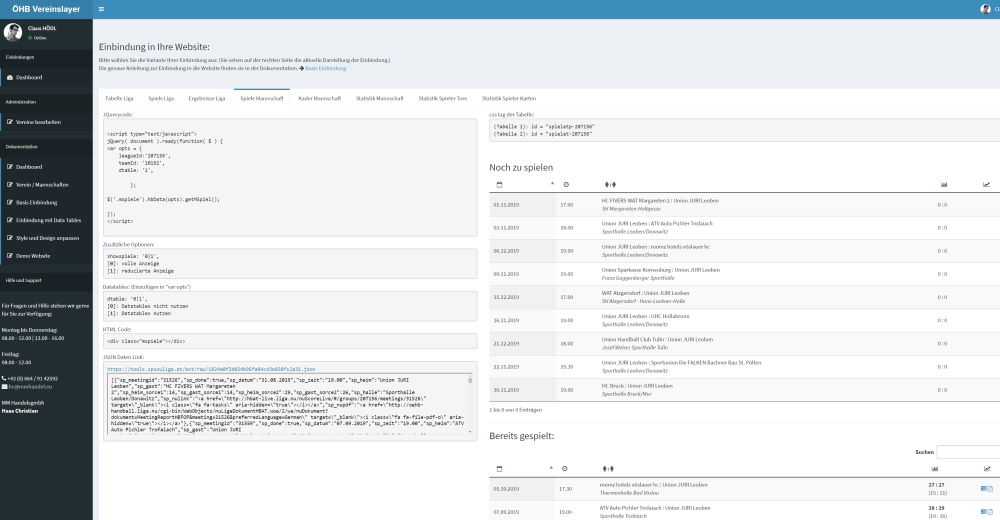This screenshot has height=520, width=1000.
Task: Click inside the jQuery code block
Action: (290, 177)
